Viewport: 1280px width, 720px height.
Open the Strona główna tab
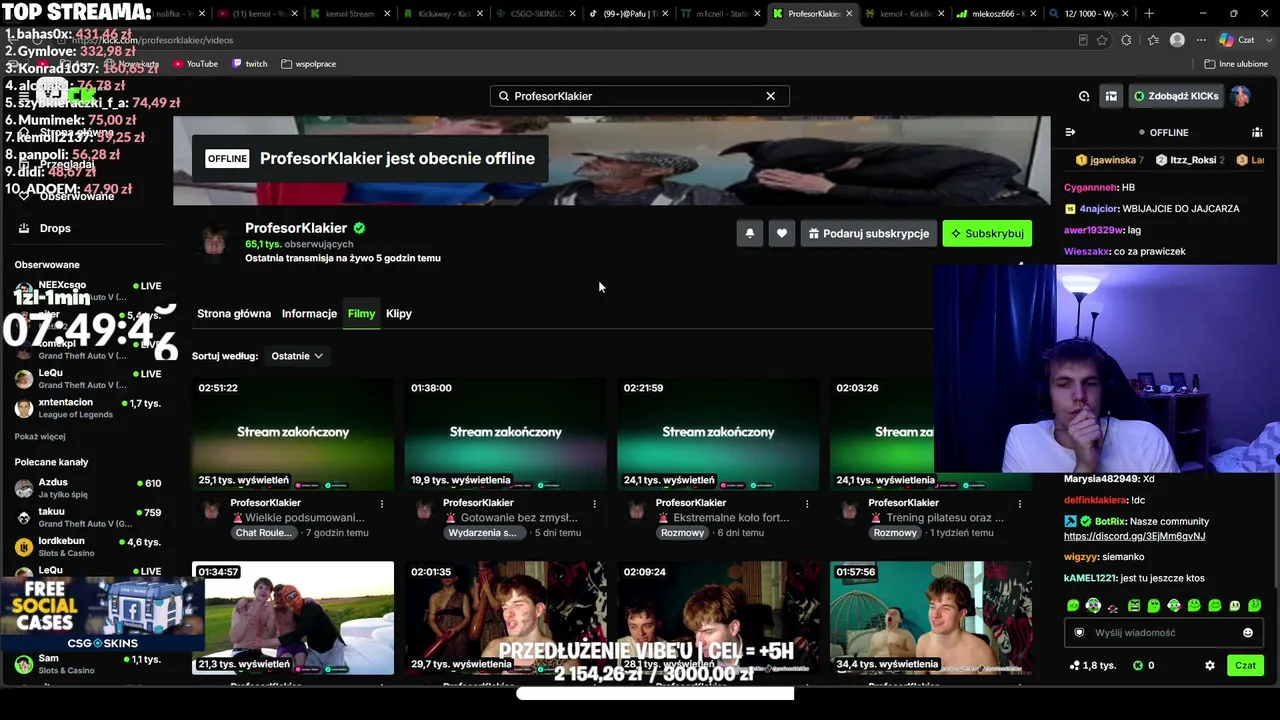(x=234, y=313)
